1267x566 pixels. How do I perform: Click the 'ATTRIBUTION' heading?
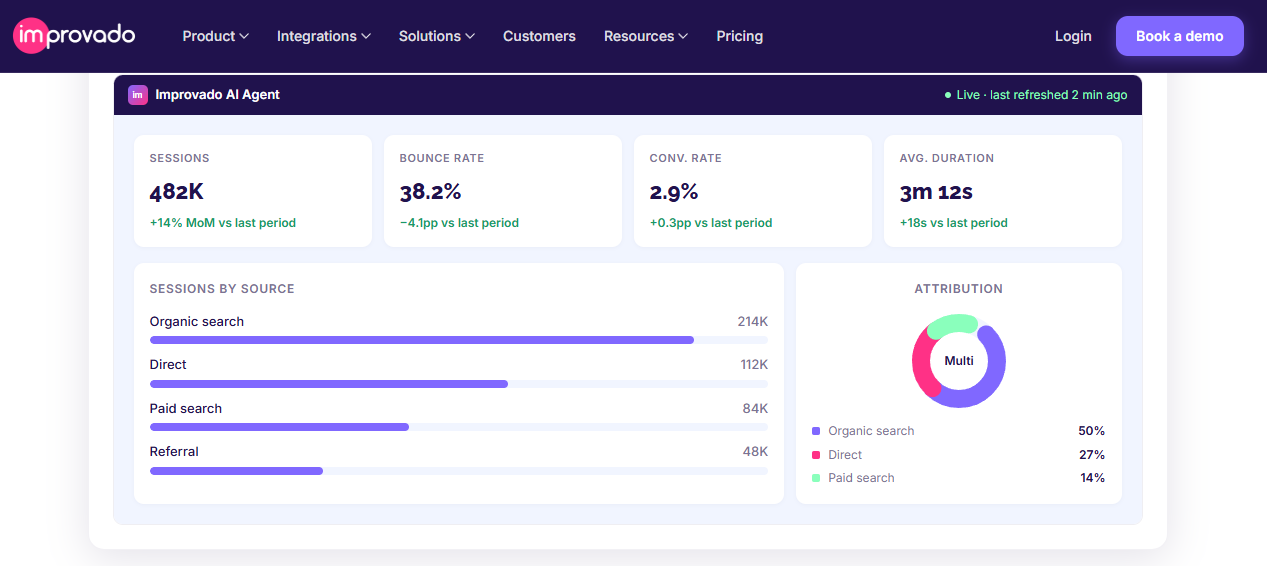pyautogui.click(x=958, y=289)
